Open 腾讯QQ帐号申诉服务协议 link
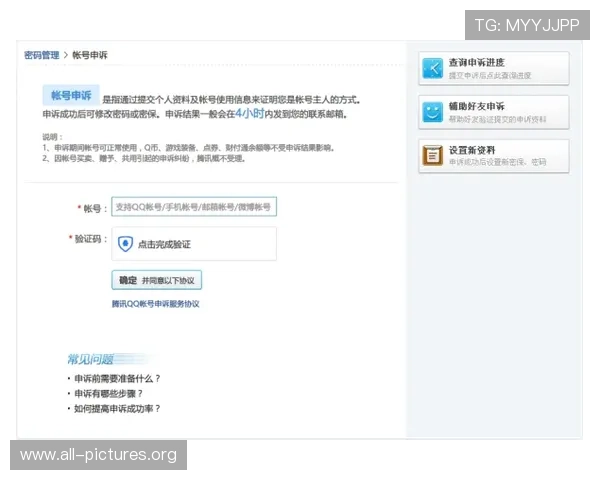600x480 pixels. click(x=155, y=304)
